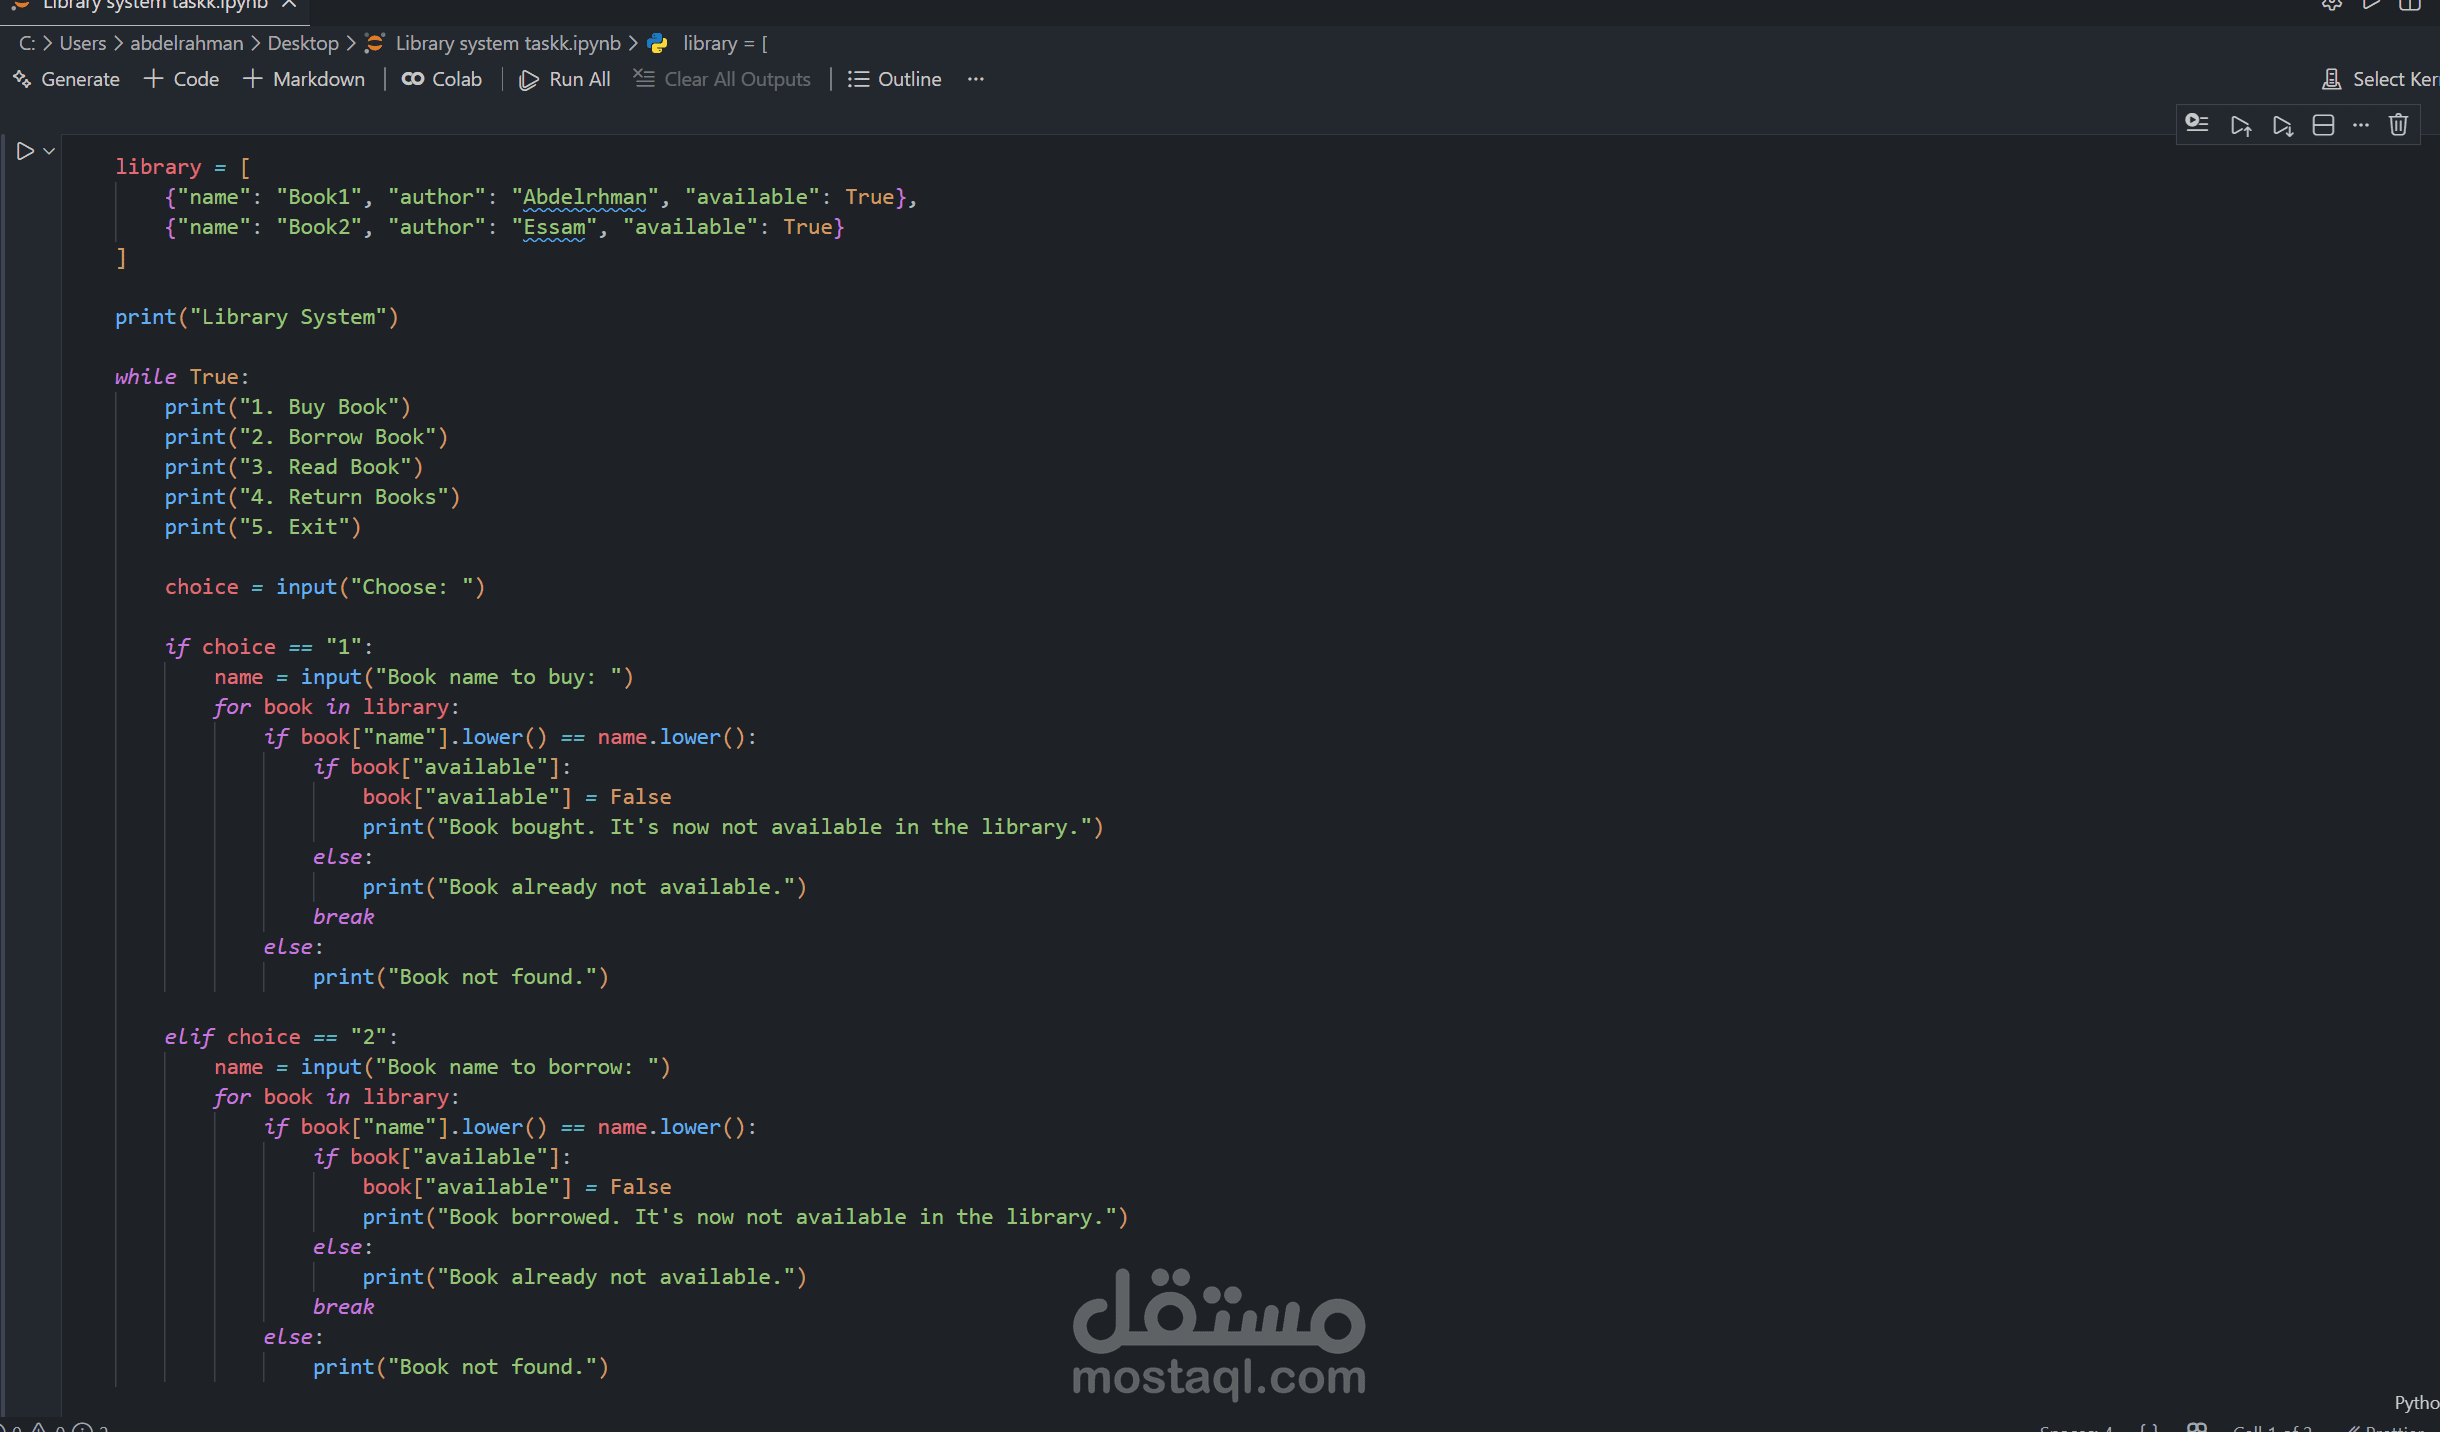Click the "Essam" author string
Viewport: 2440px width, 1432px height.
[554, 227]
